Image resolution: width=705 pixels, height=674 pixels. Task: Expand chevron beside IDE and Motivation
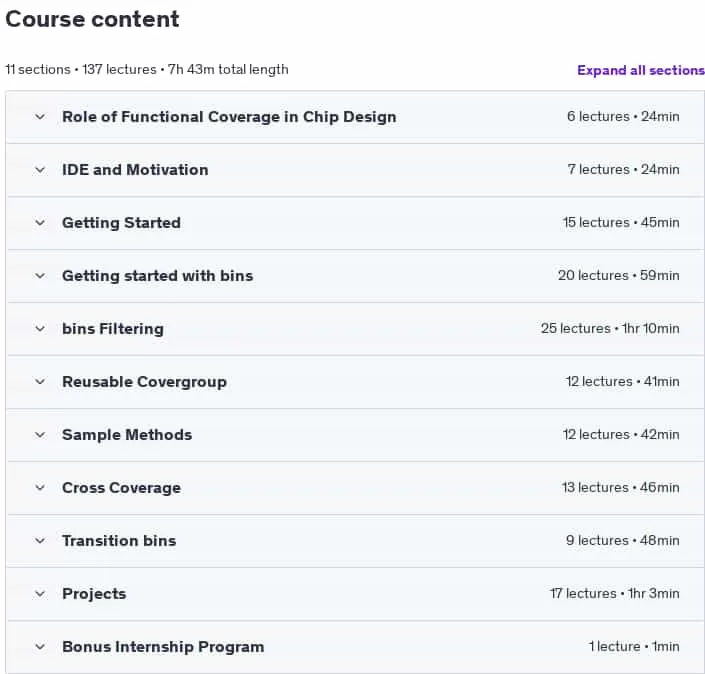[40, 170]
